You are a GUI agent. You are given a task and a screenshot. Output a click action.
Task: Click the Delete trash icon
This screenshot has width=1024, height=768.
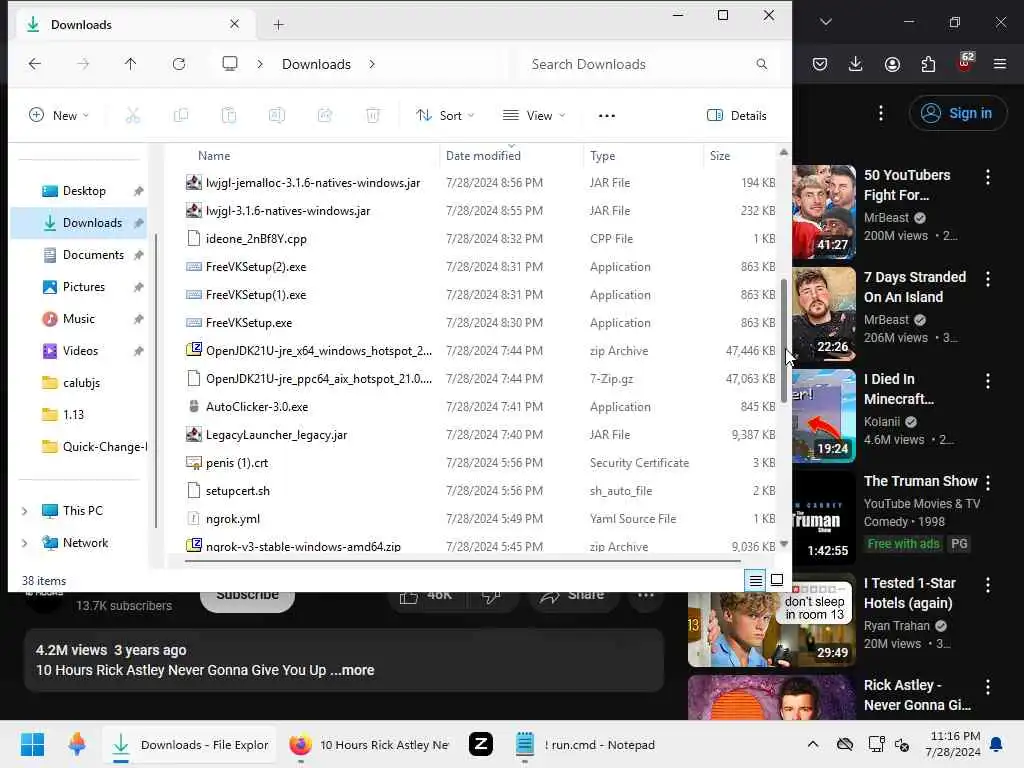tap(373, 116)
